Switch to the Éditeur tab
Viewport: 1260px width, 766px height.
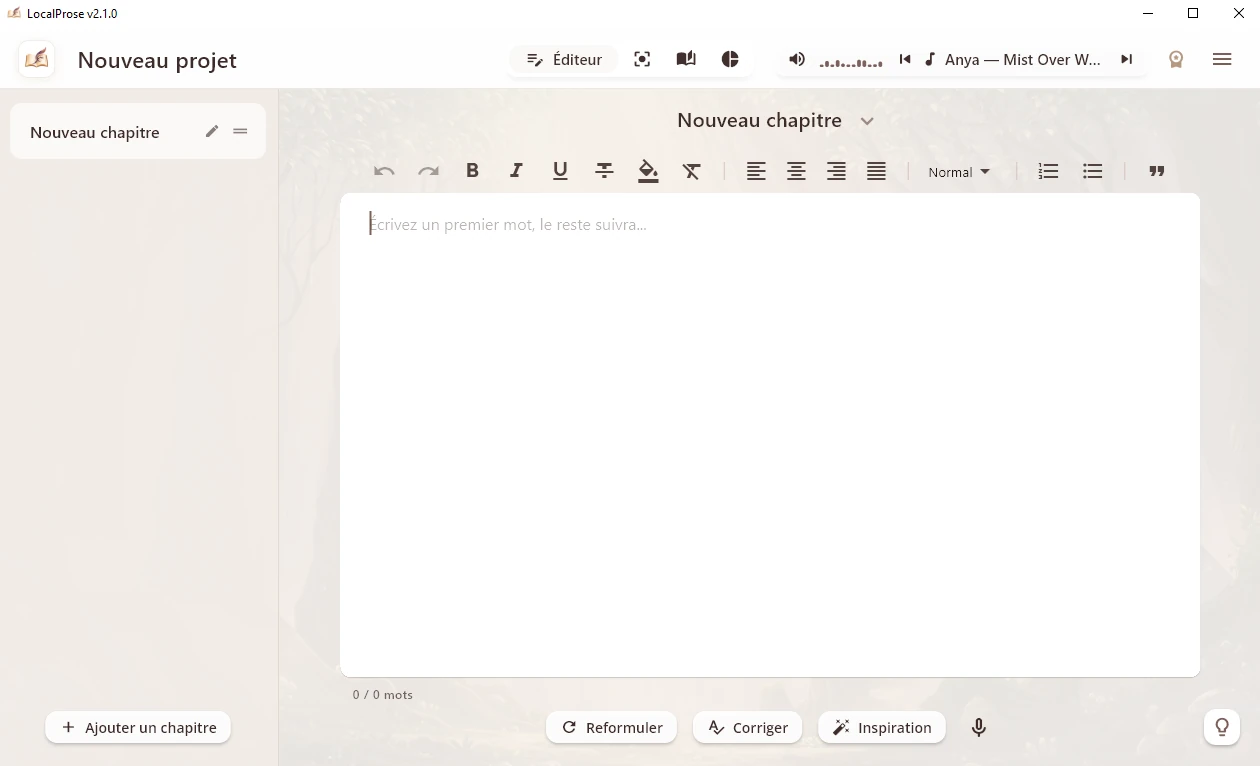tap(563, 59)
